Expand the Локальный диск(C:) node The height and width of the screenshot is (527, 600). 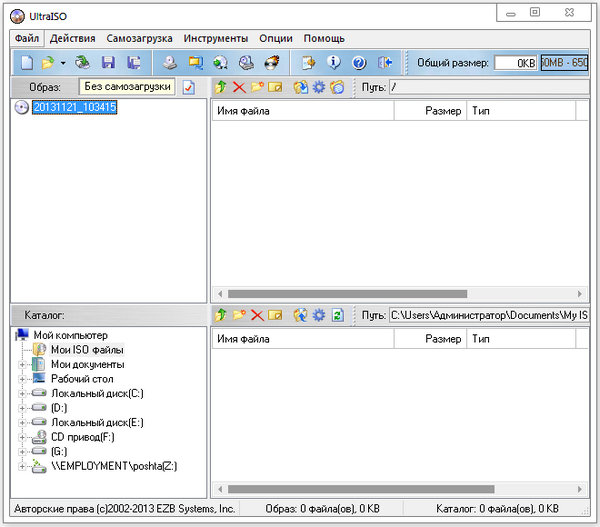tap(22, 394)
